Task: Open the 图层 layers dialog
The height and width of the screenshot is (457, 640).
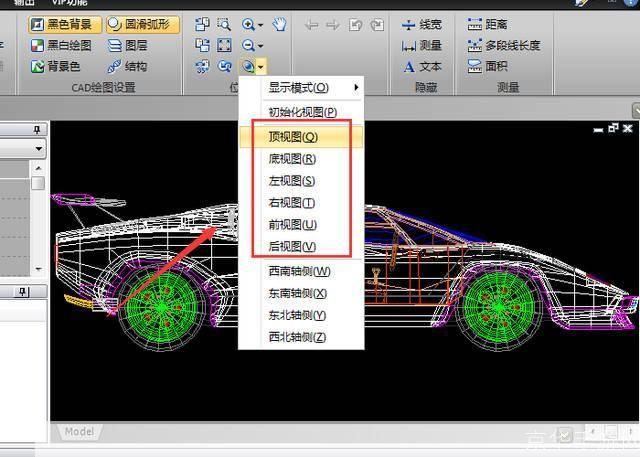Action: pos(127,45)
